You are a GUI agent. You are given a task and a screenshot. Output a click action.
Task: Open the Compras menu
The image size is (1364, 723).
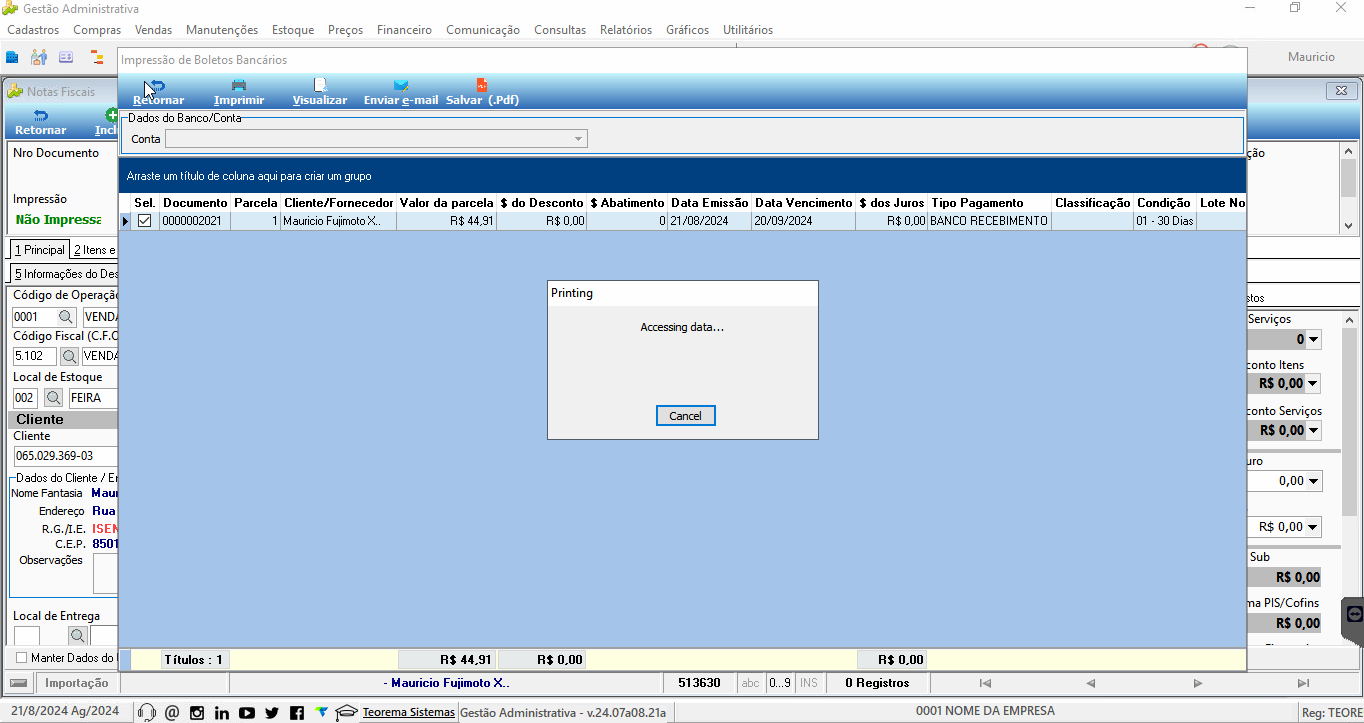point(97,30)
